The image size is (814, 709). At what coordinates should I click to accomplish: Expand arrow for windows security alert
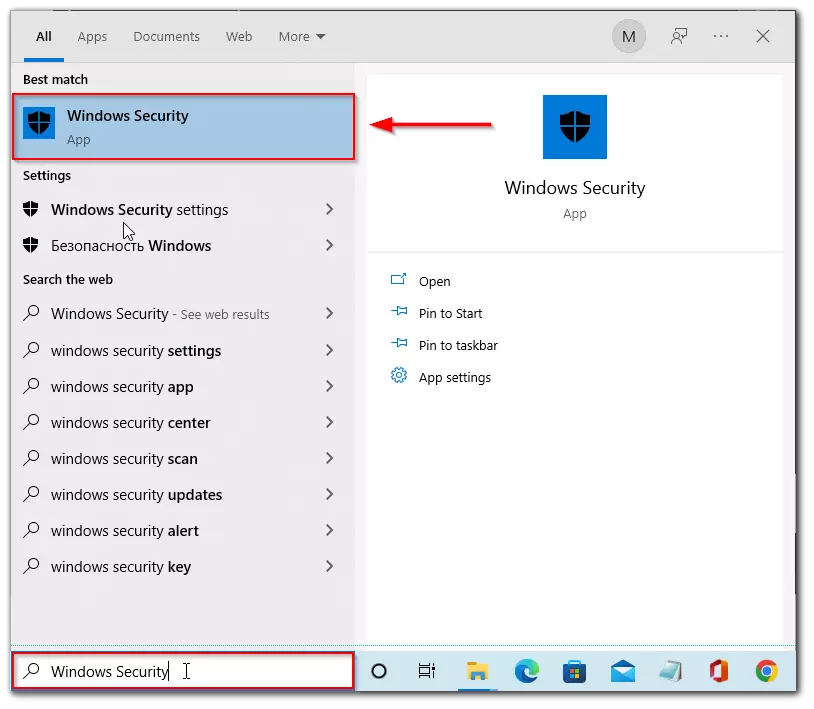(329, 530)
